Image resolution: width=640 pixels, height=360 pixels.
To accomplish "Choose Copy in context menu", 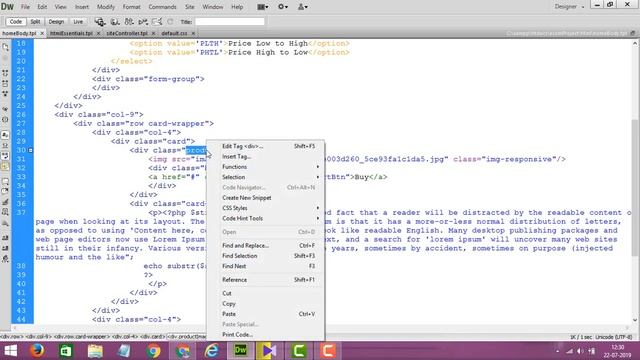I will pyautogui.click(x=269, y=304).
